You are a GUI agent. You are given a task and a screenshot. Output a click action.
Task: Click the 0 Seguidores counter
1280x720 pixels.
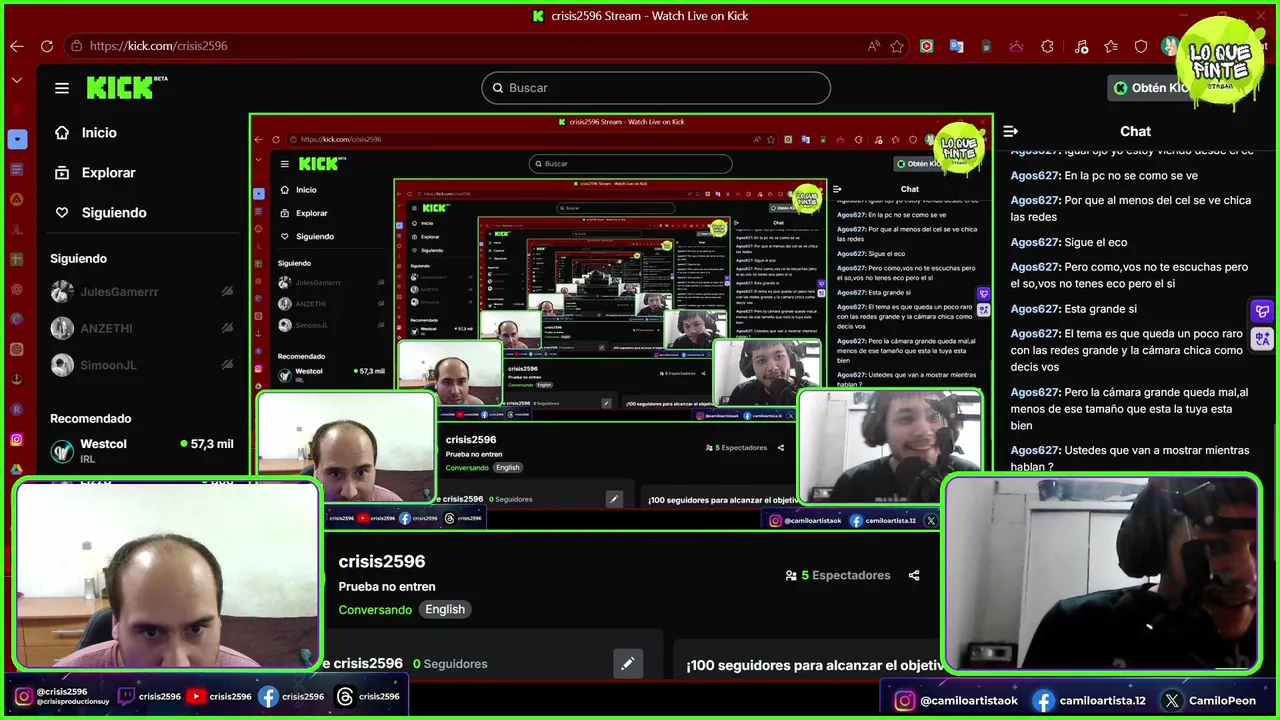coord(450,663)
